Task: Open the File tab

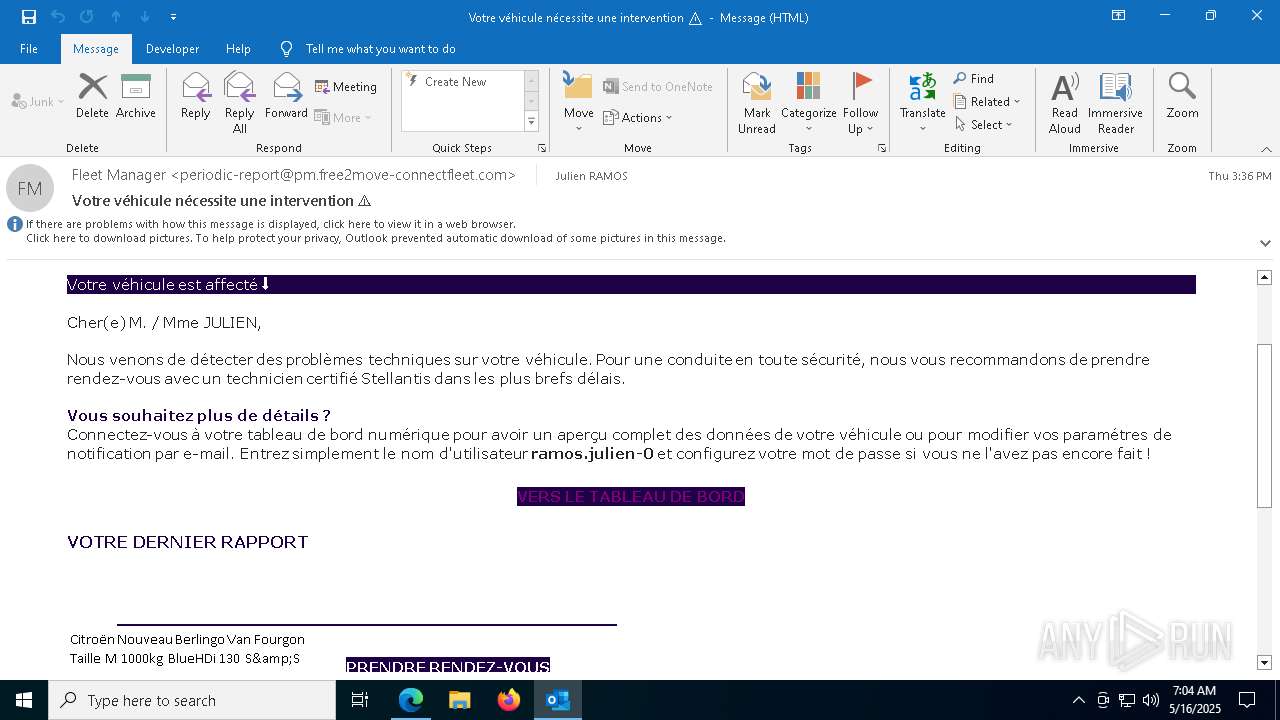Action: (29, 49)
